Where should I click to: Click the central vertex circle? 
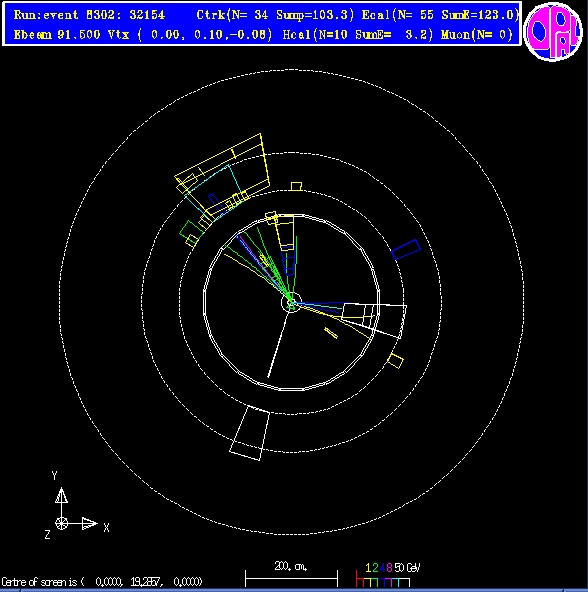point(291,302)
